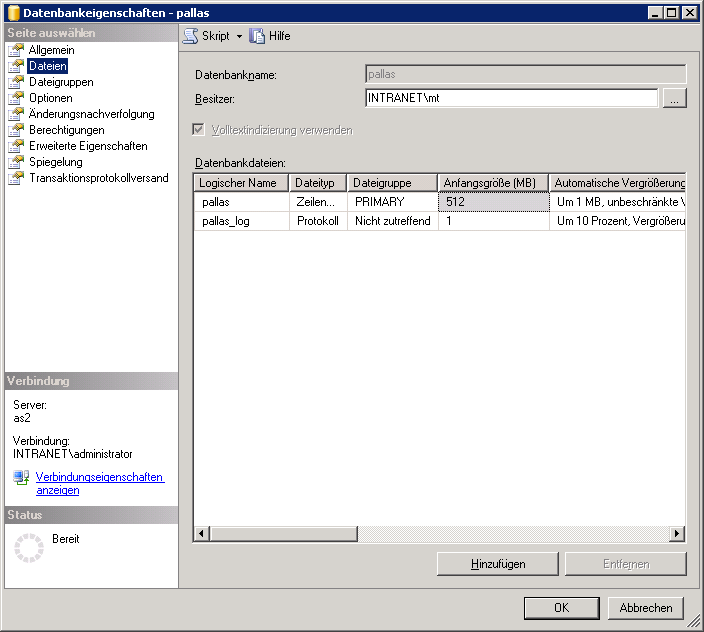Click the Hinzufügen button
704x632 pixels.
point(498,564)
